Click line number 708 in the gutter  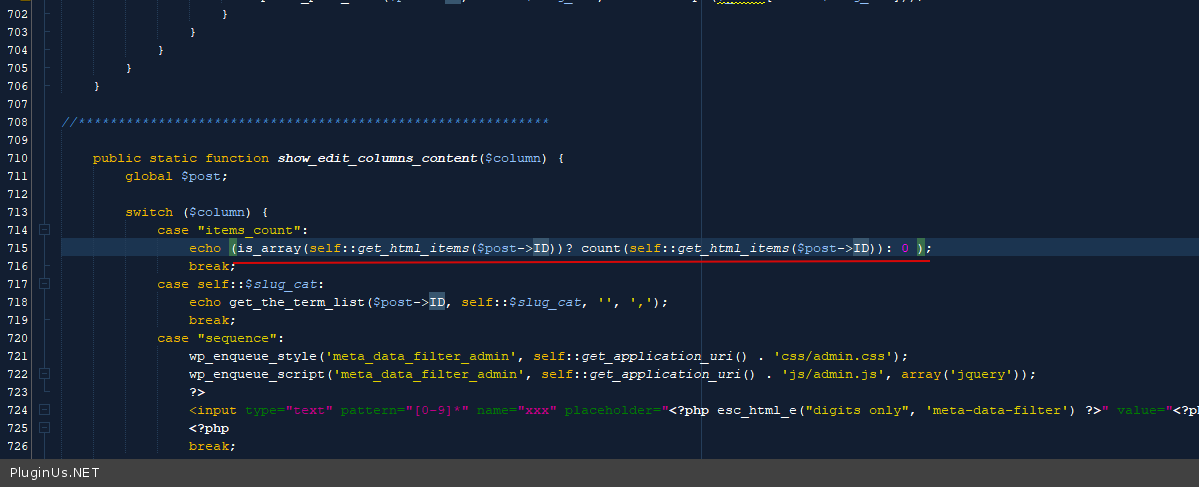[x=17, y=122]
